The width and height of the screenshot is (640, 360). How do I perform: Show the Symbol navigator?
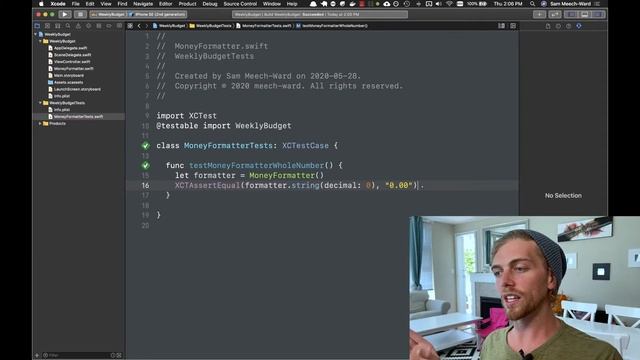58,26
